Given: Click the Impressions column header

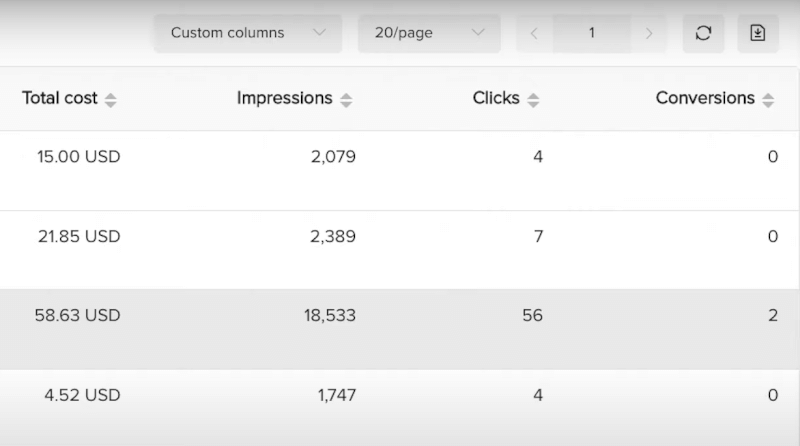Looking at the screenshot, I should point(284,98).
